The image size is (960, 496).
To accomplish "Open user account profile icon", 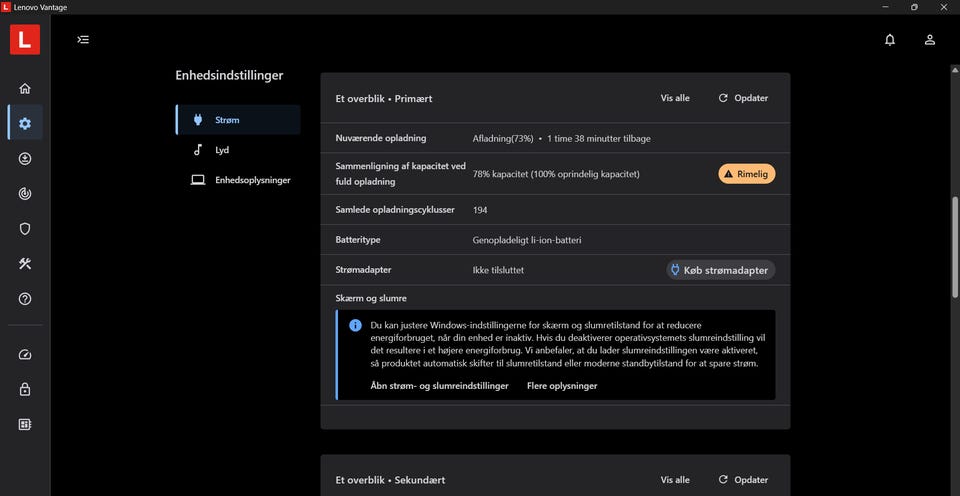I will (929, 40).
